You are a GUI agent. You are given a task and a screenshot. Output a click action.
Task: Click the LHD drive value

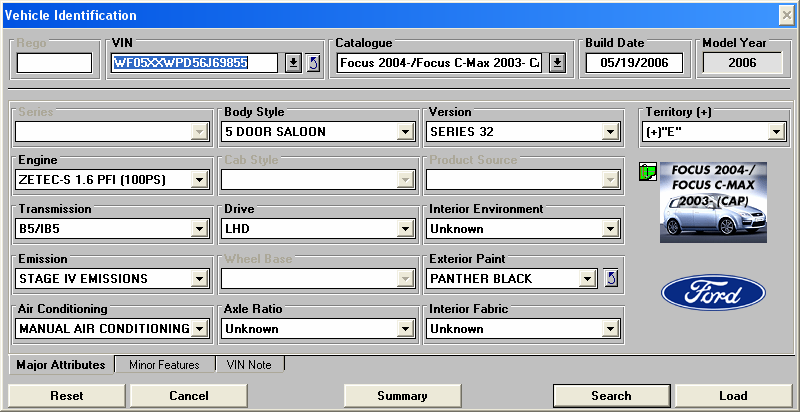[x=237, y=229]
